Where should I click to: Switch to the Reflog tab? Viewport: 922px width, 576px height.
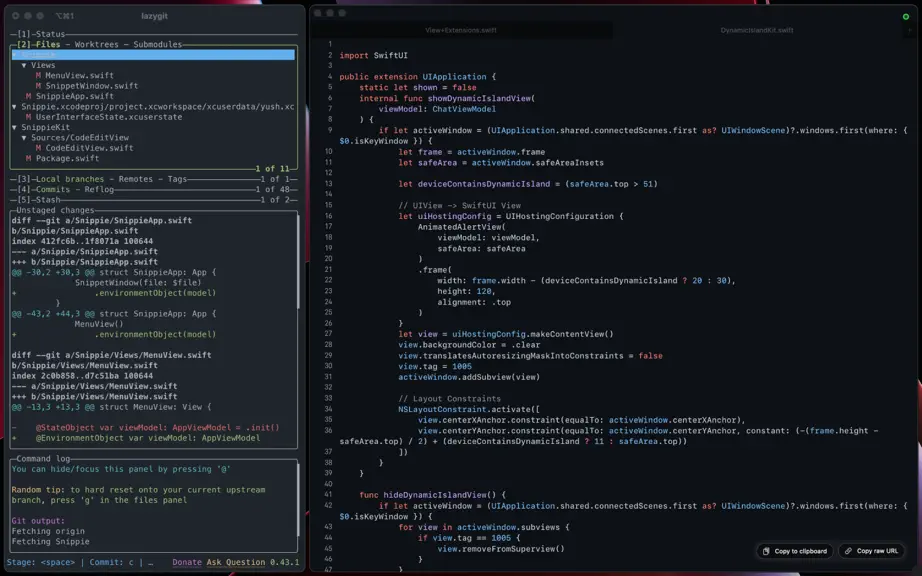[99, 190]
